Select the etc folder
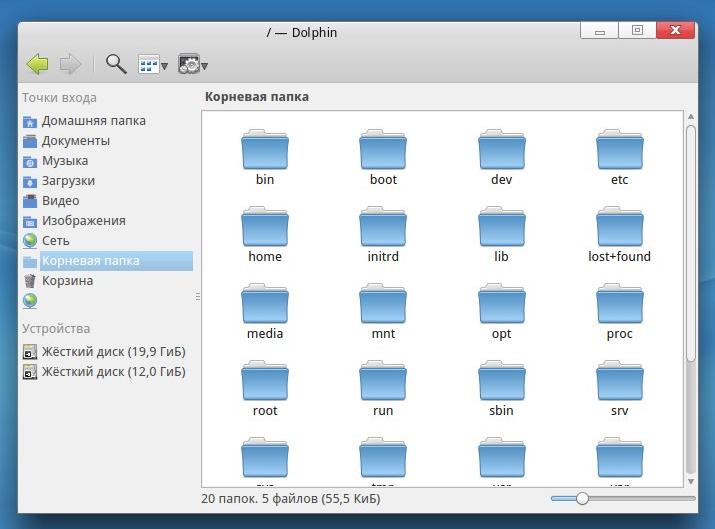The image size is (715, 529). pos(619,151)
